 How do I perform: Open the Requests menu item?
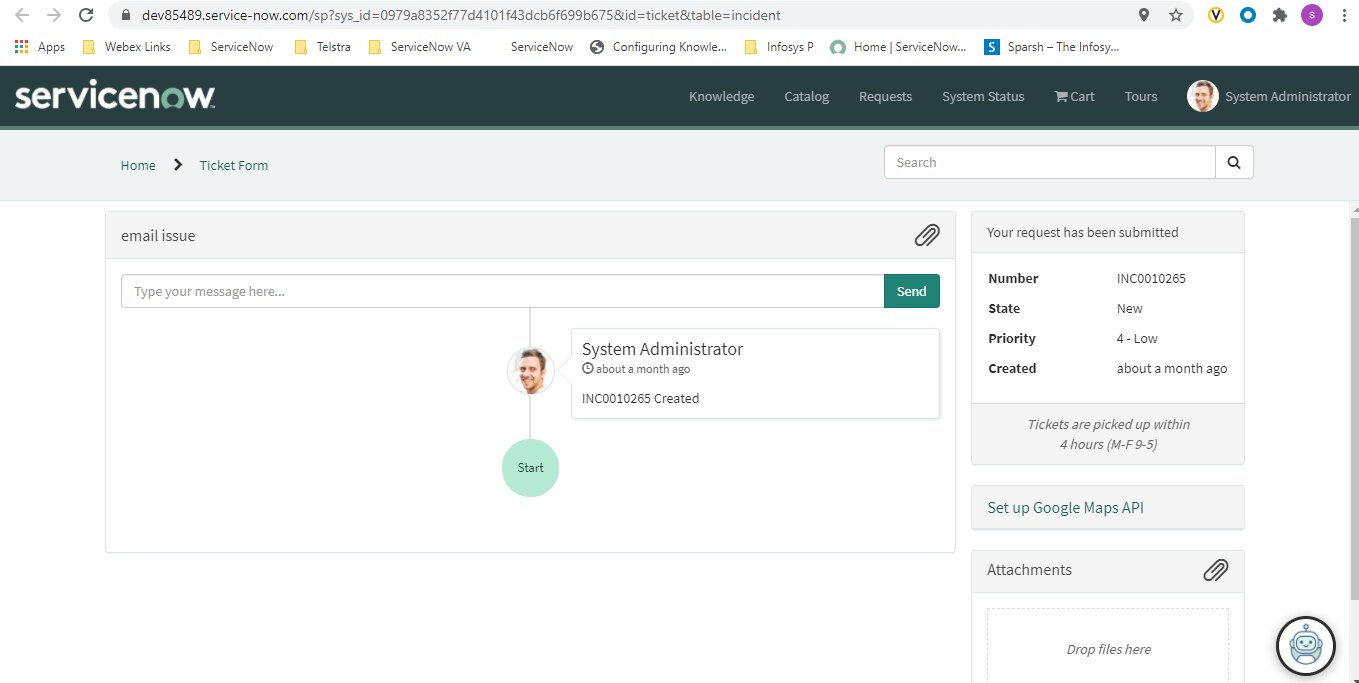point(885,97)
